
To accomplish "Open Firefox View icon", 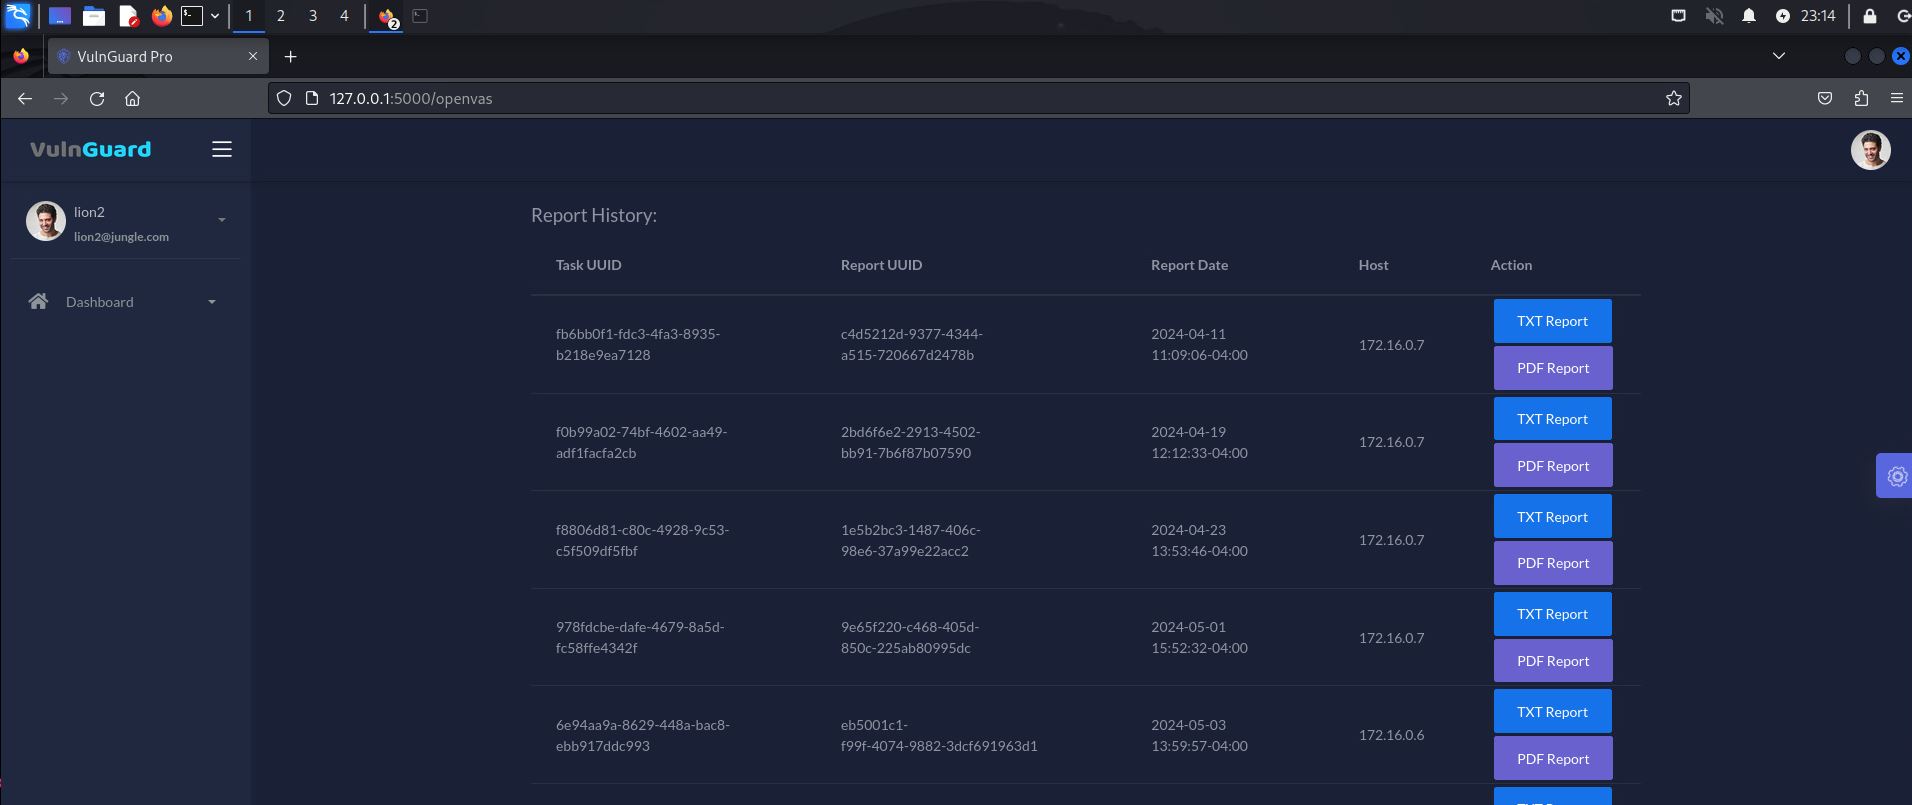I will tap(21, 56).
